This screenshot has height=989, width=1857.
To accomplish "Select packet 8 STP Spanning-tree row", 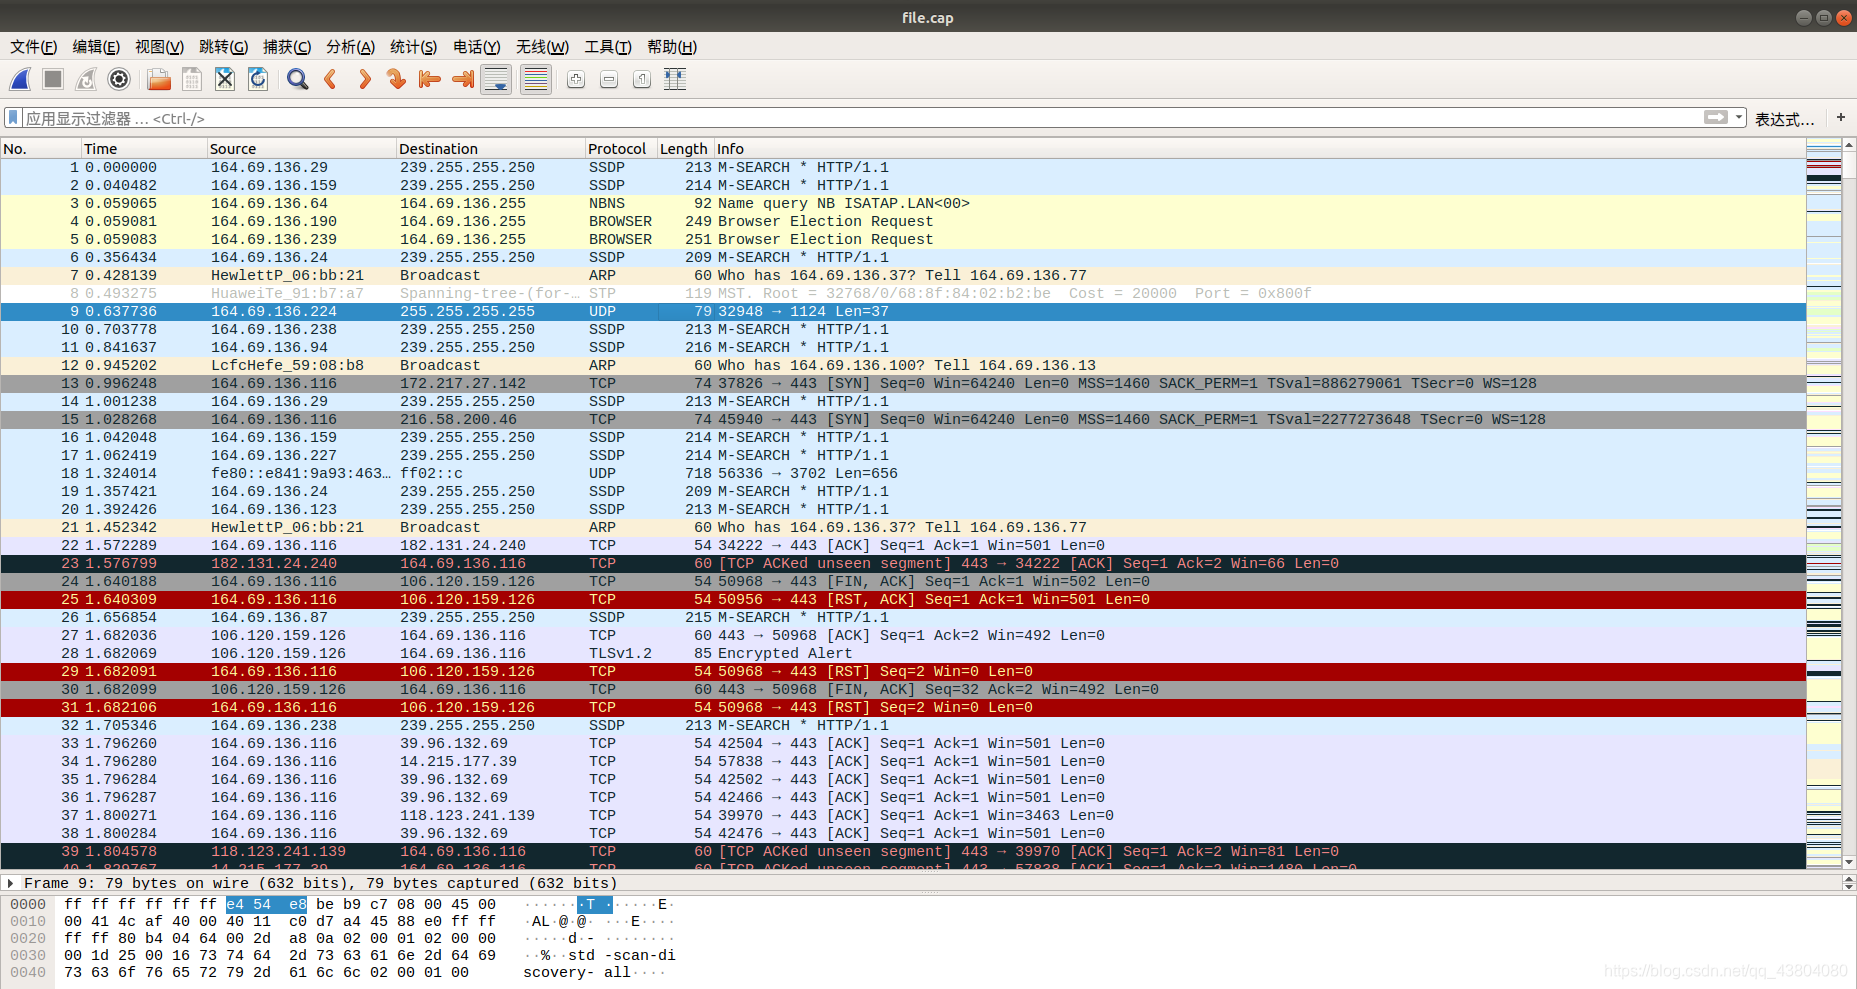I will coord(903,293).
